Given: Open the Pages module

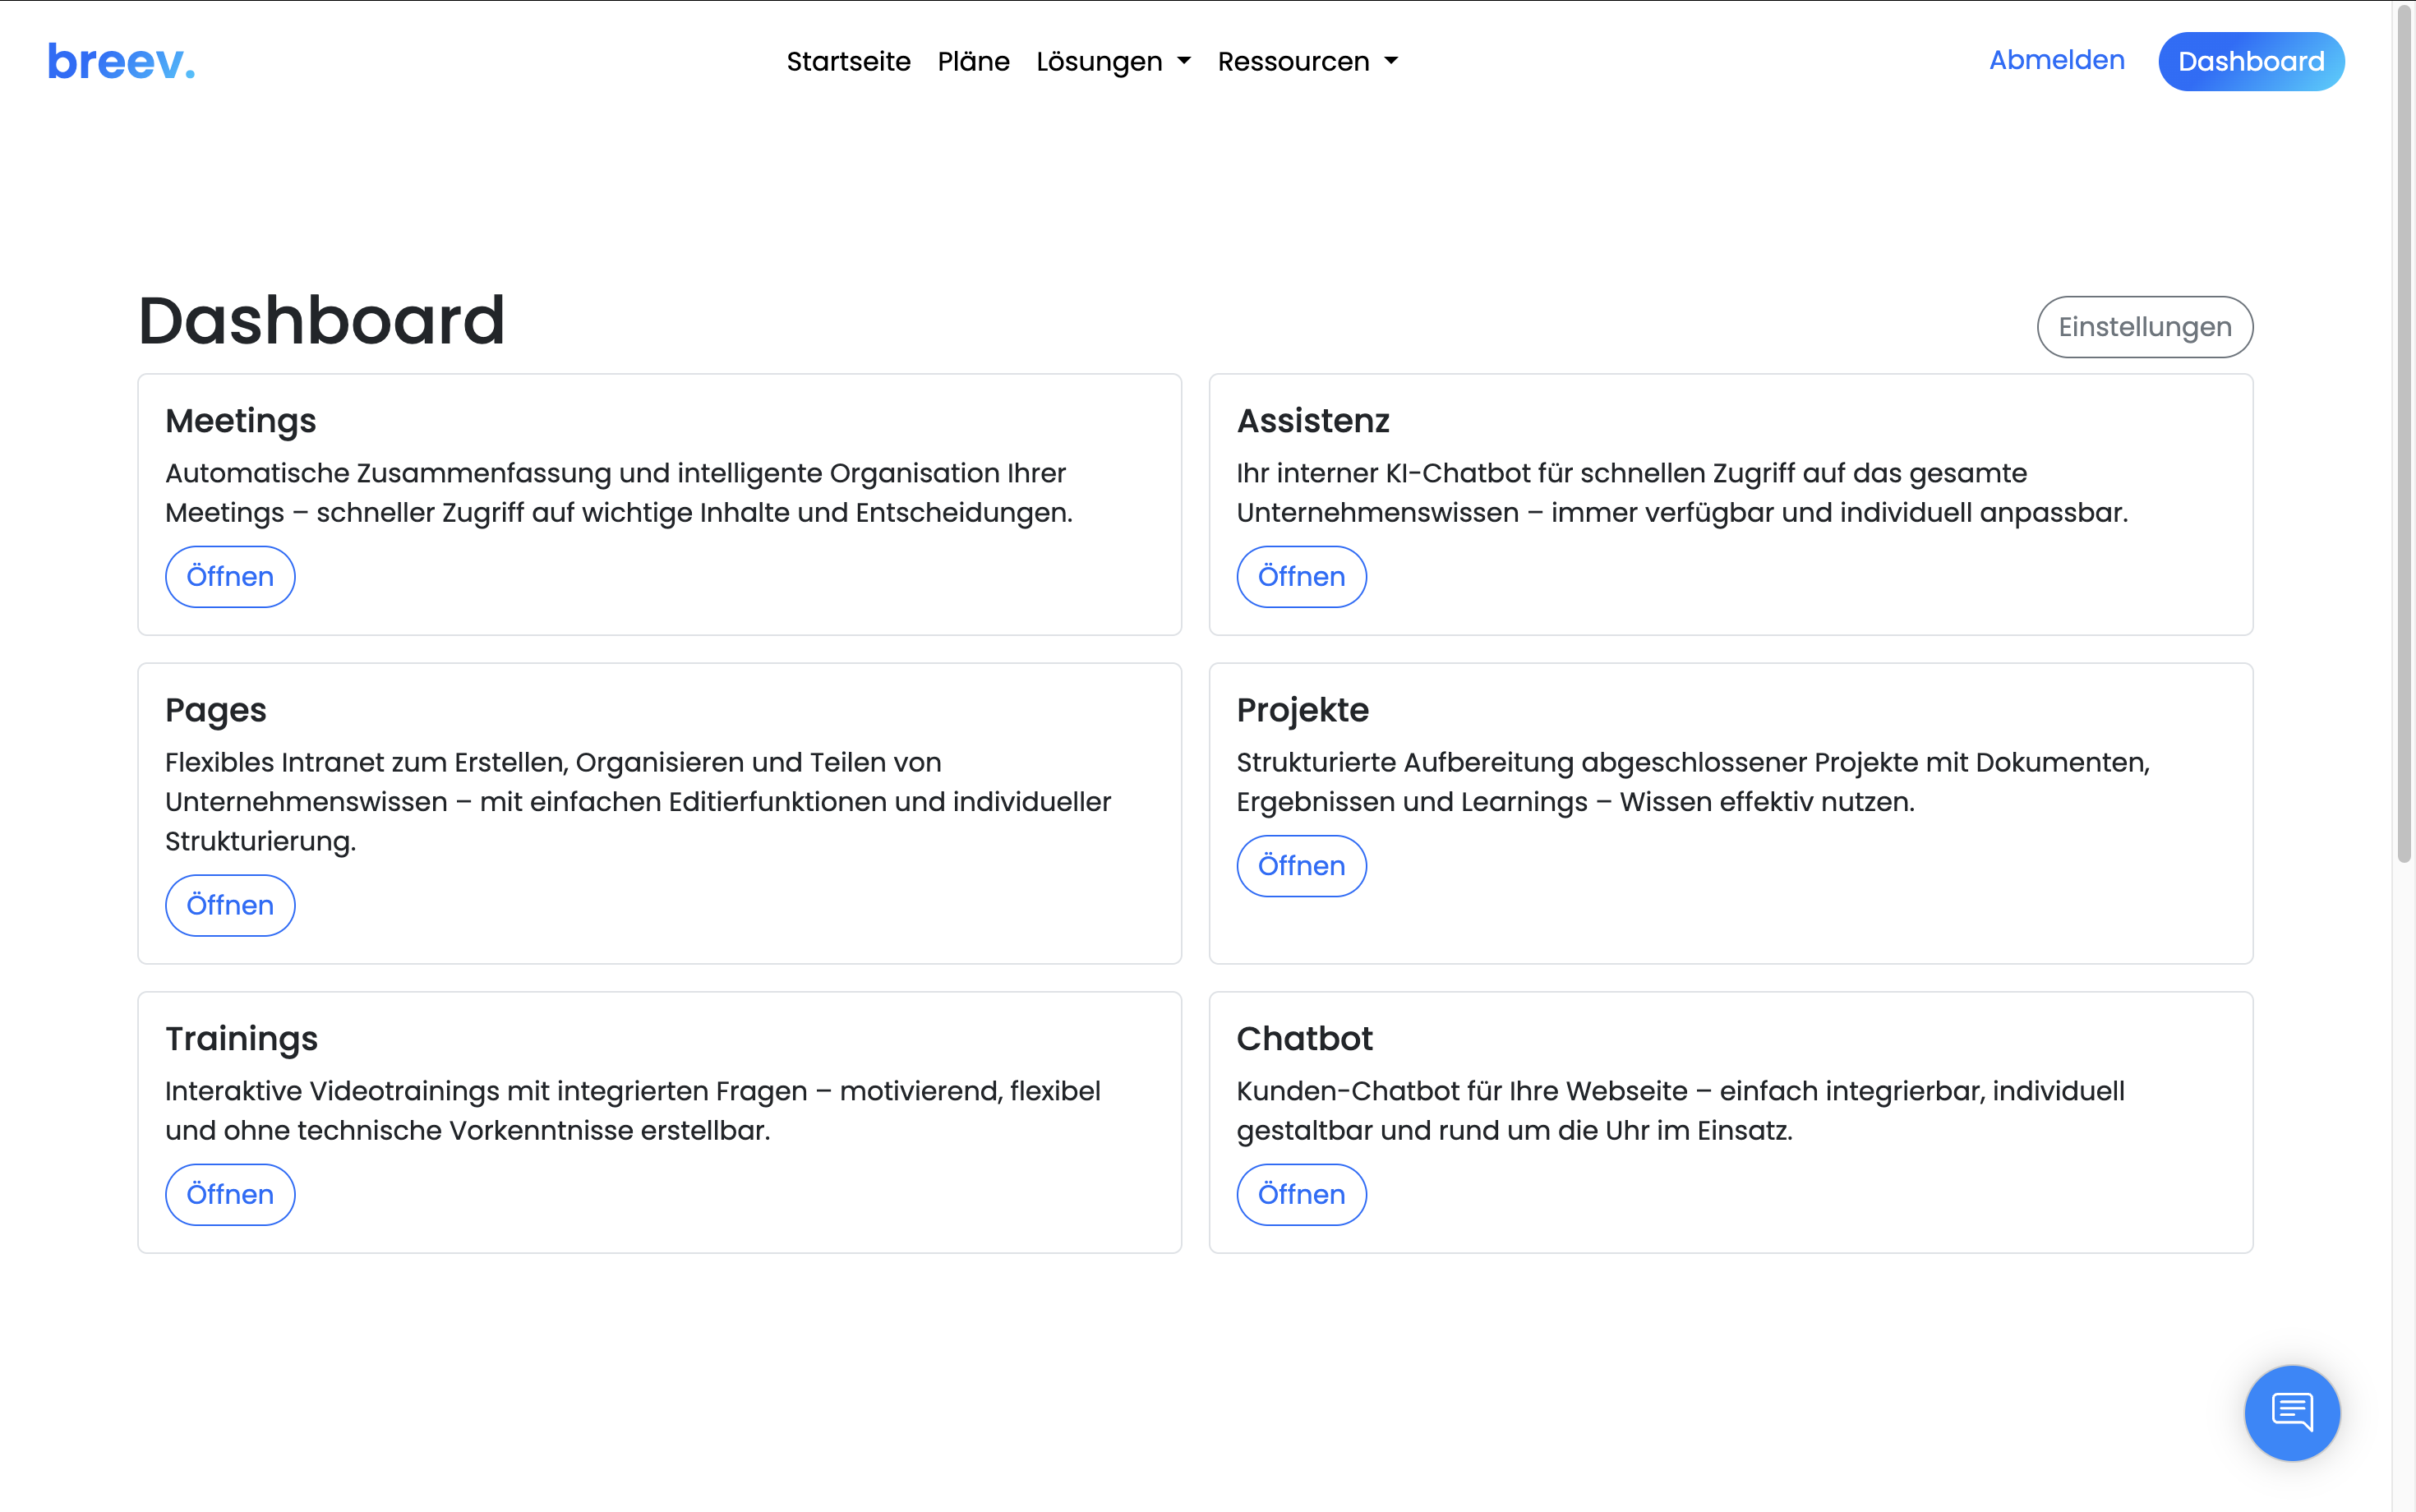Looking at the screenshot, I should 230,905.
